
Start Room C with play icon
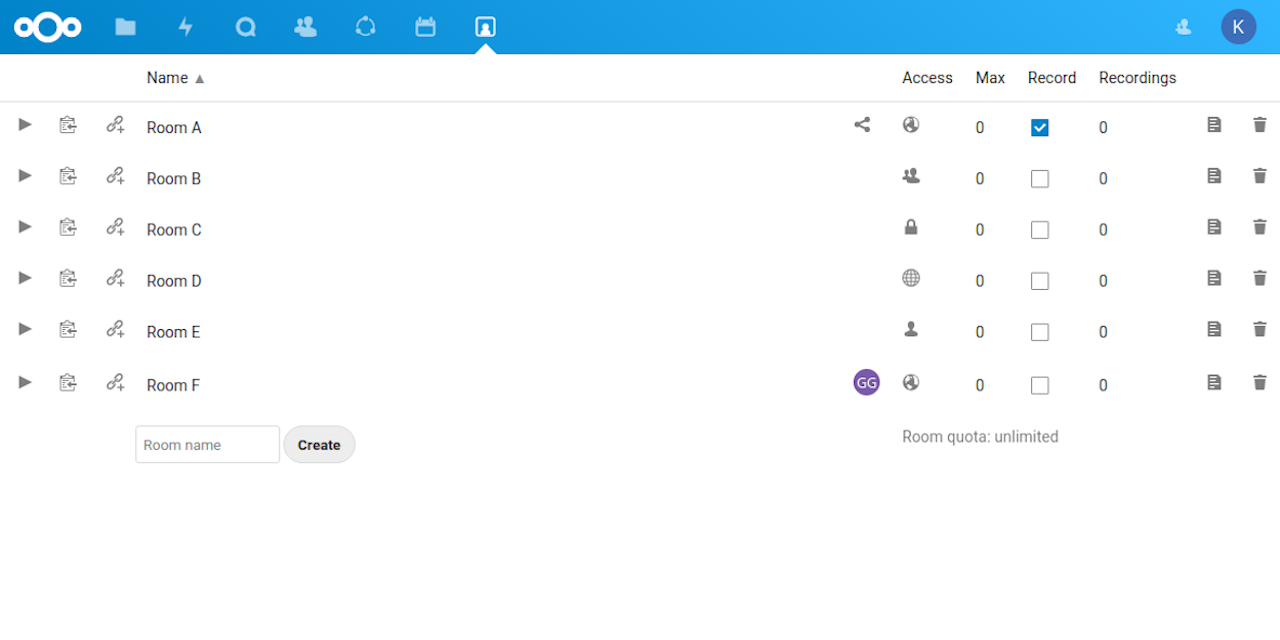point(25,227)
